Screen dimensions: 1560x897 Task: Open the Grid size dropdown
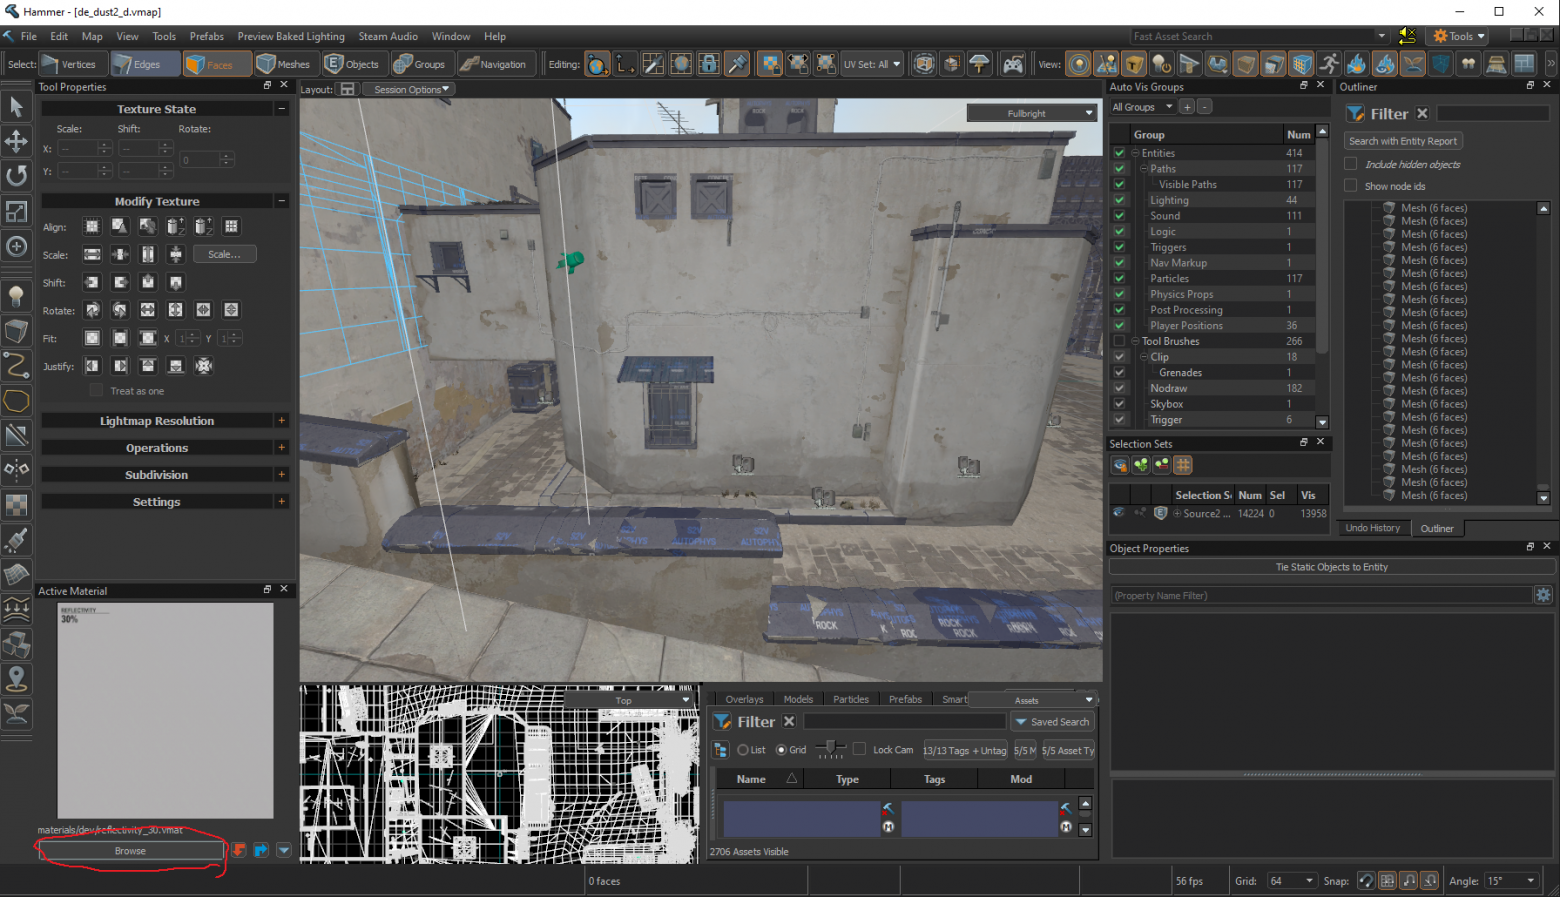click(x=1291, y=881)
